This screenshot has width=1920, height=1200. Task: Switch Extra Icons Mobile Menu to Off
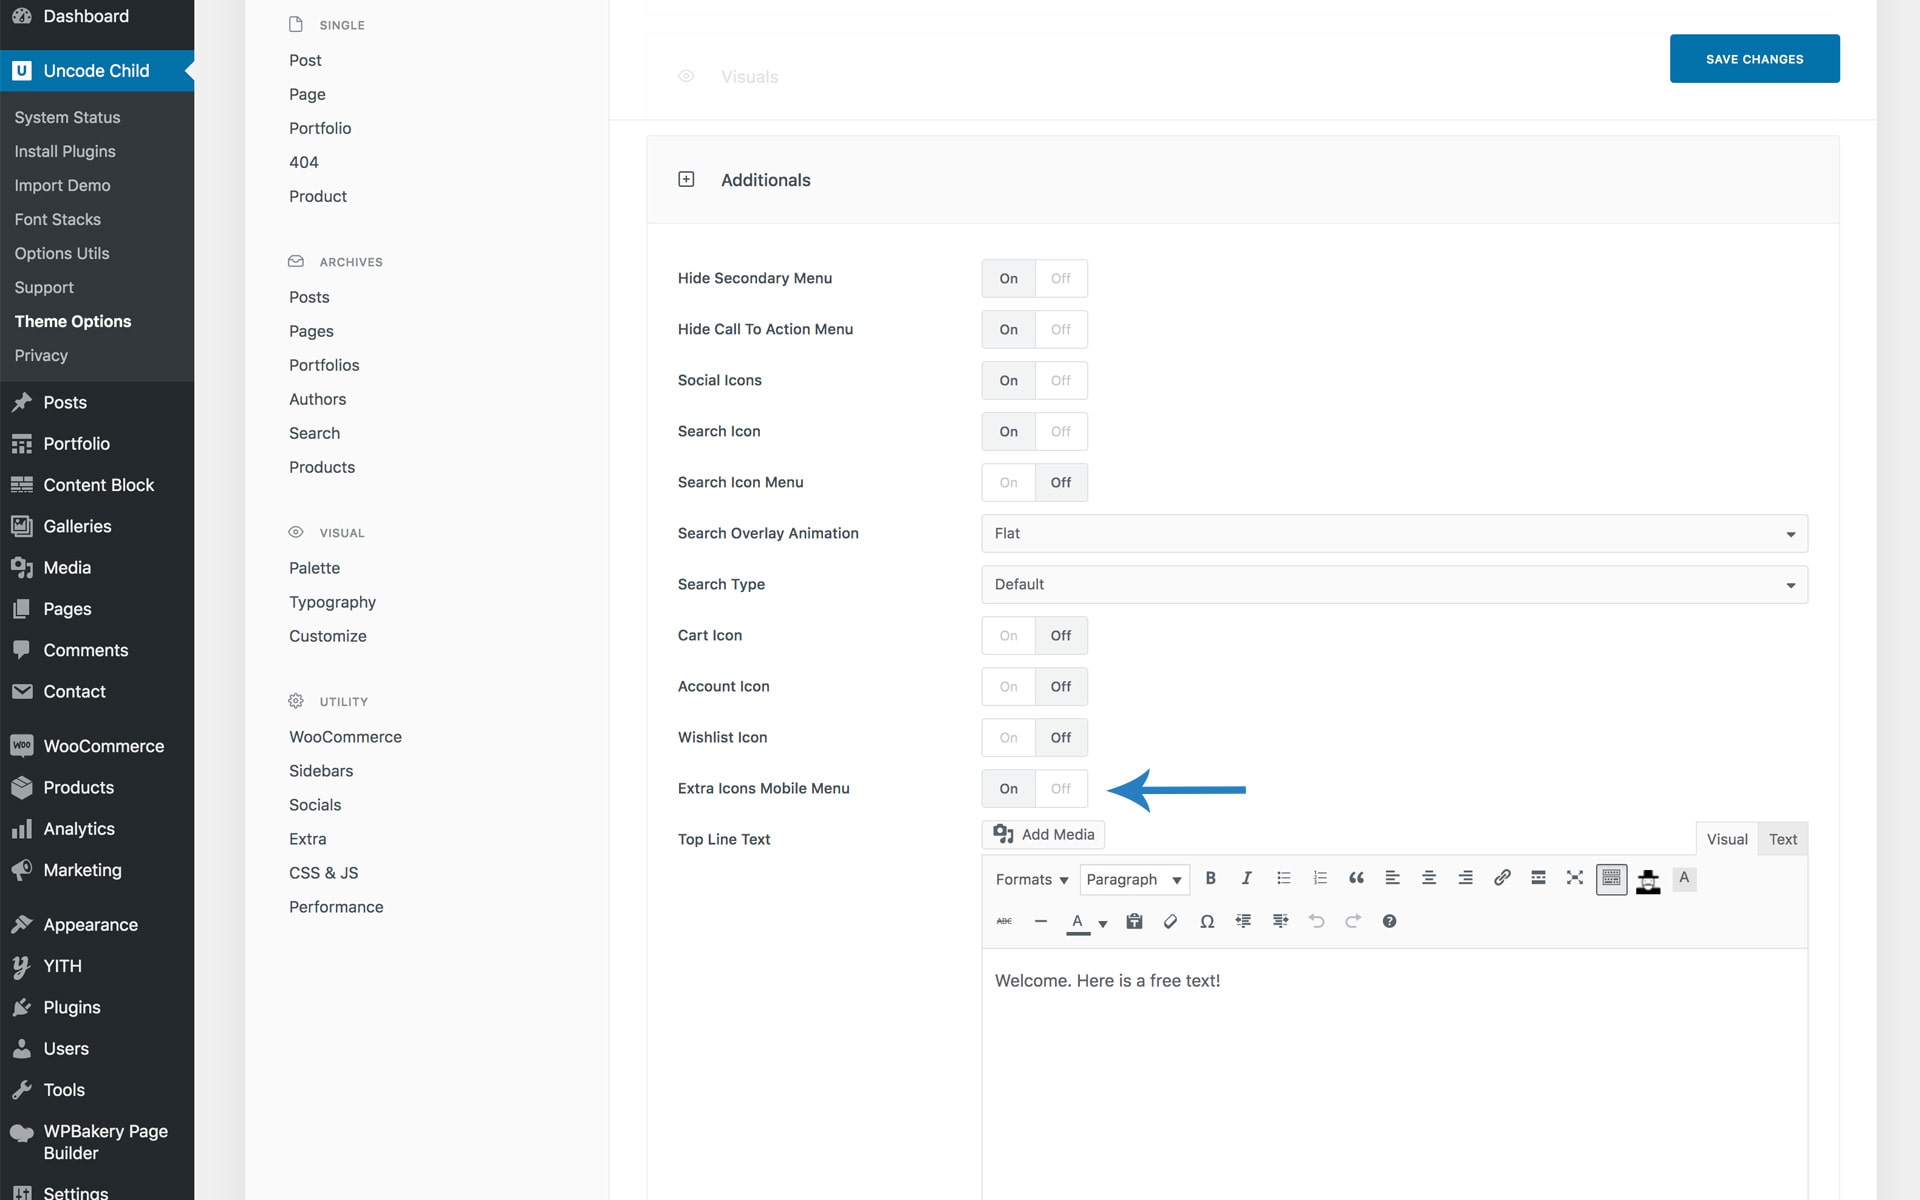(1061, 789)
